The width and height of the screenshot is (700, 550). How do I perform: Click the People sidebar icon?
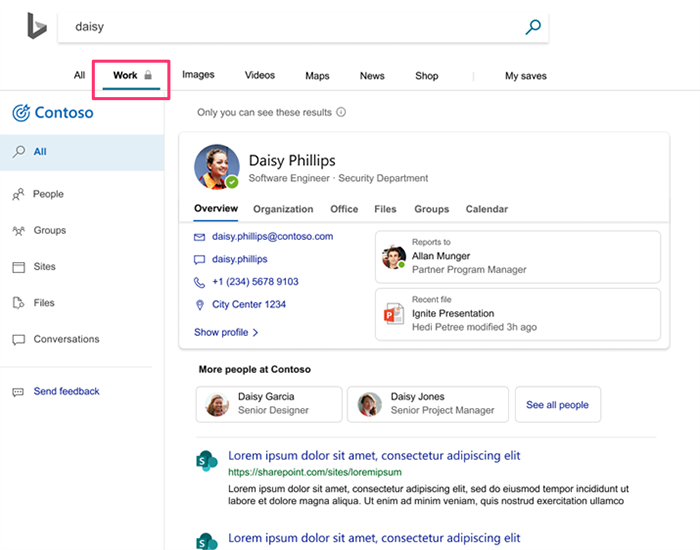coord(18,194)
